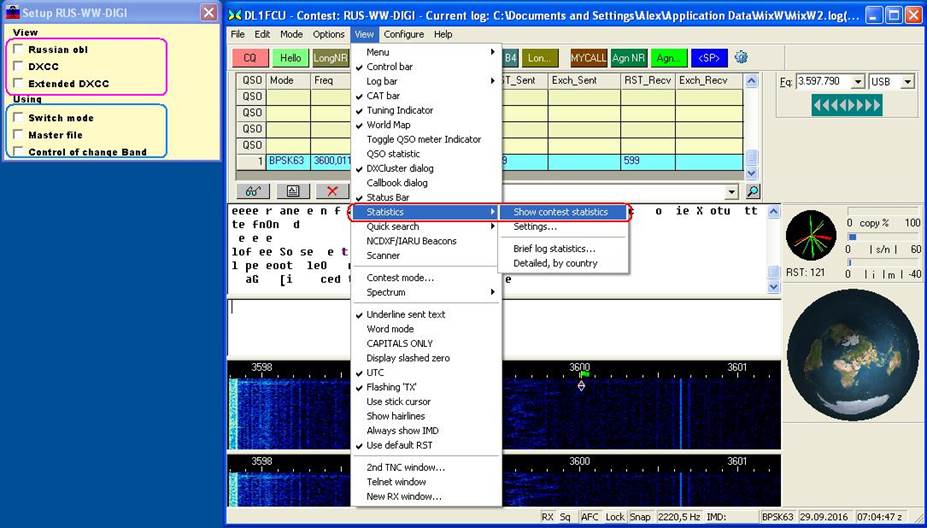Click the log entry icon beside binoculars
This screenshot has height=528, width=927.
click(292, 191)
